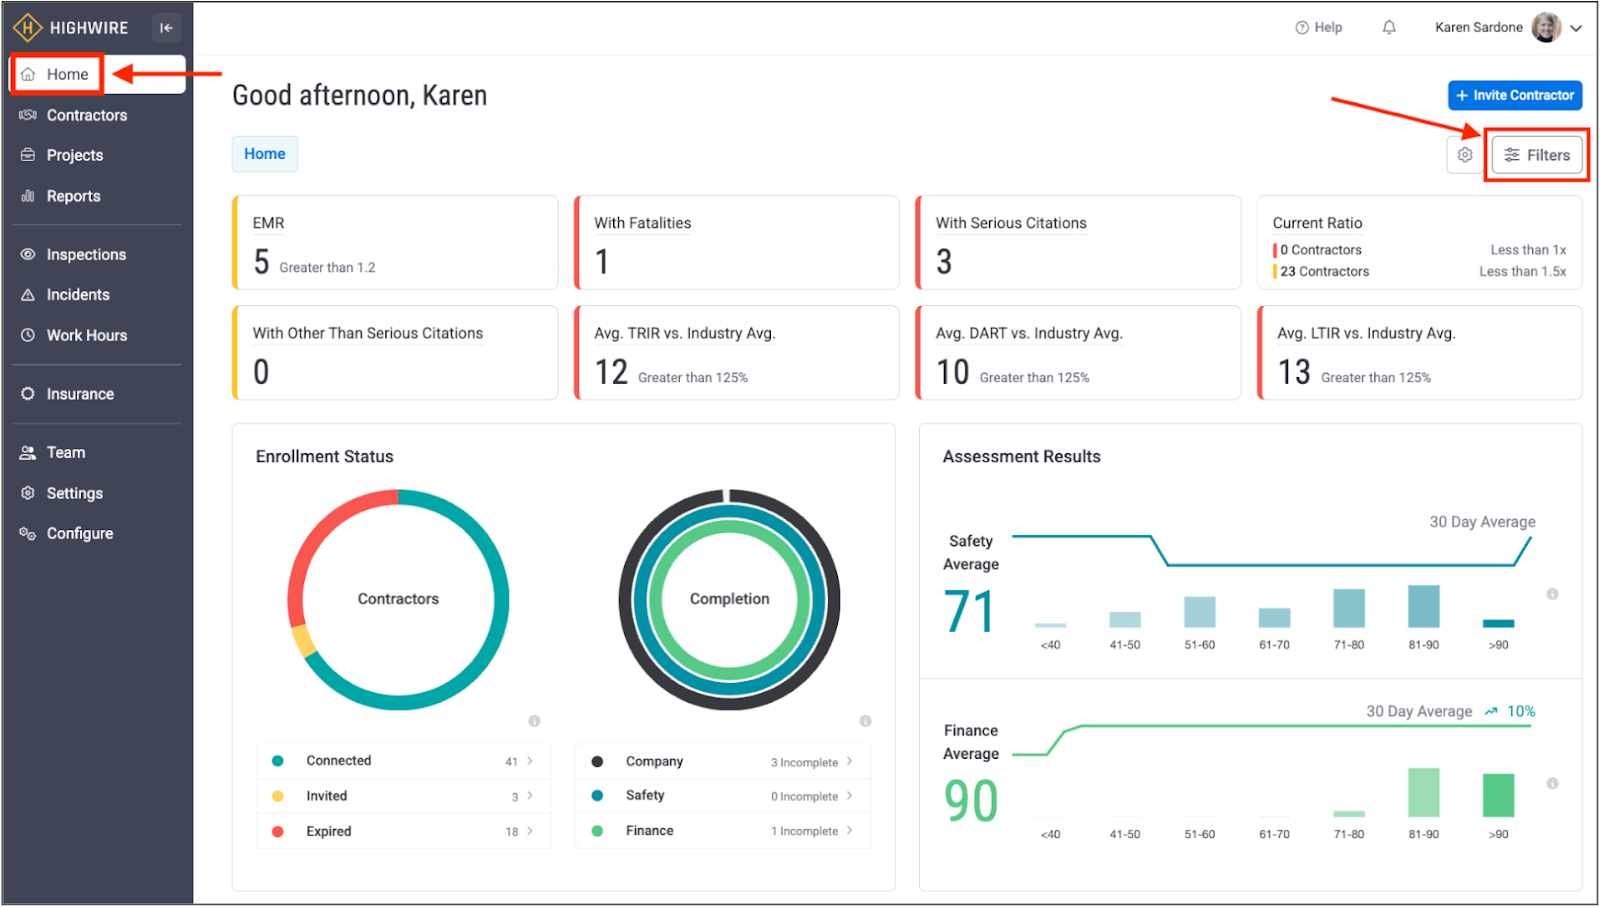Collapse the sidebar using the collapse icon

tap(166, 28)
